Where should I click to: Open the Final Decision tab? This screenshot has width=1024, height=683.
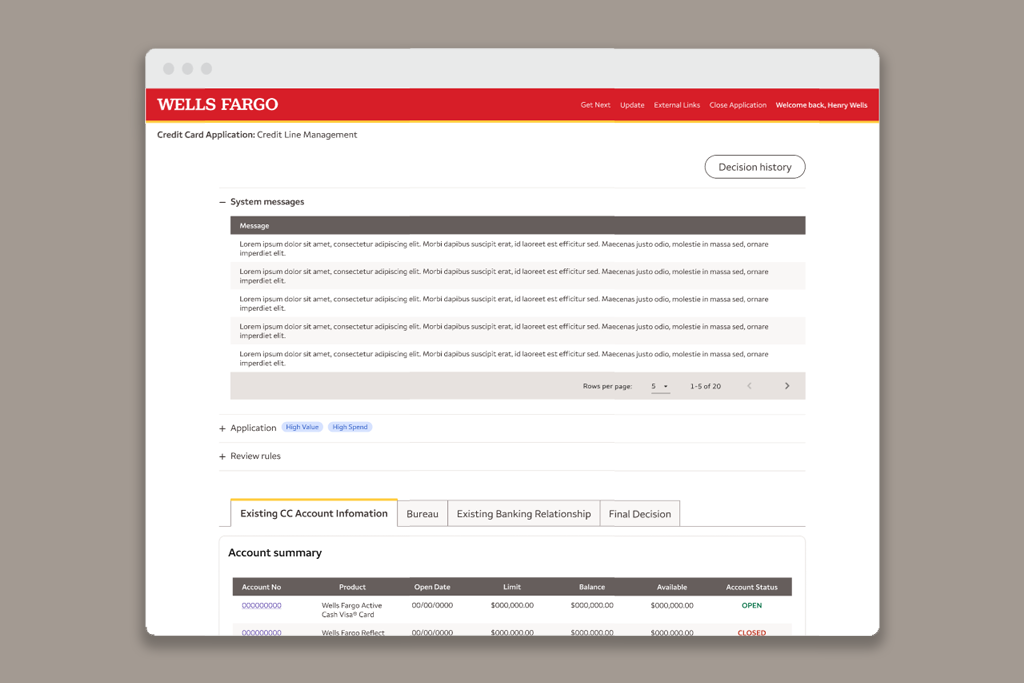(639, 514)
